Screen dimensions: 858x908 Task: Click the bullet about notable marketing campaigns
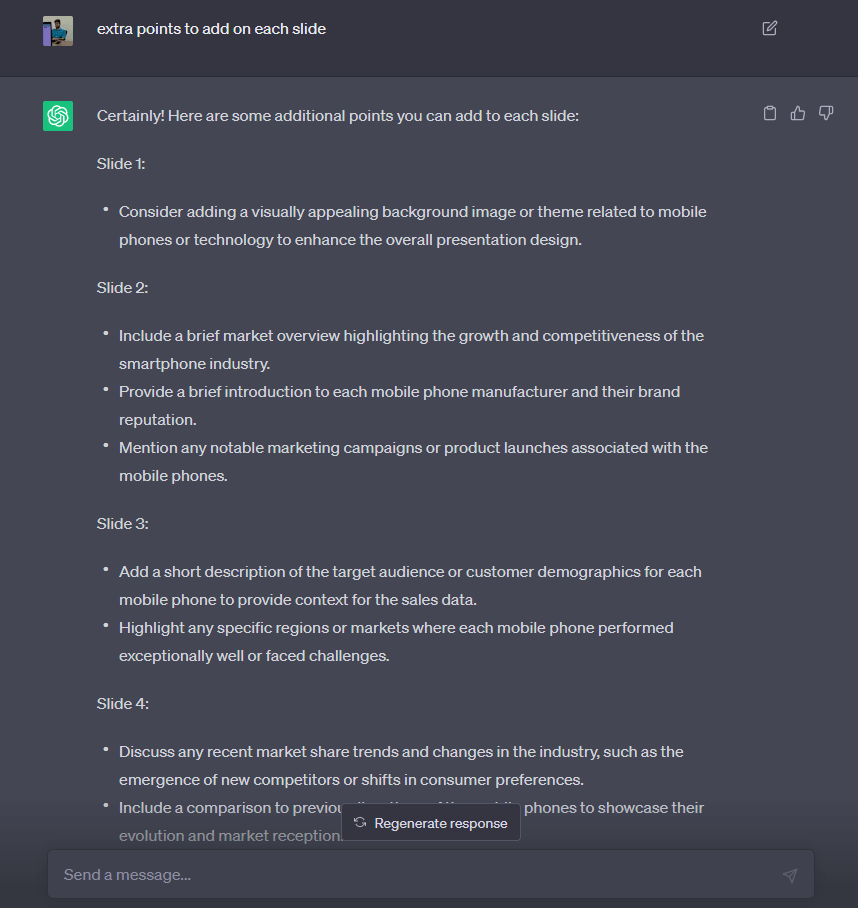tap(413, 462)
